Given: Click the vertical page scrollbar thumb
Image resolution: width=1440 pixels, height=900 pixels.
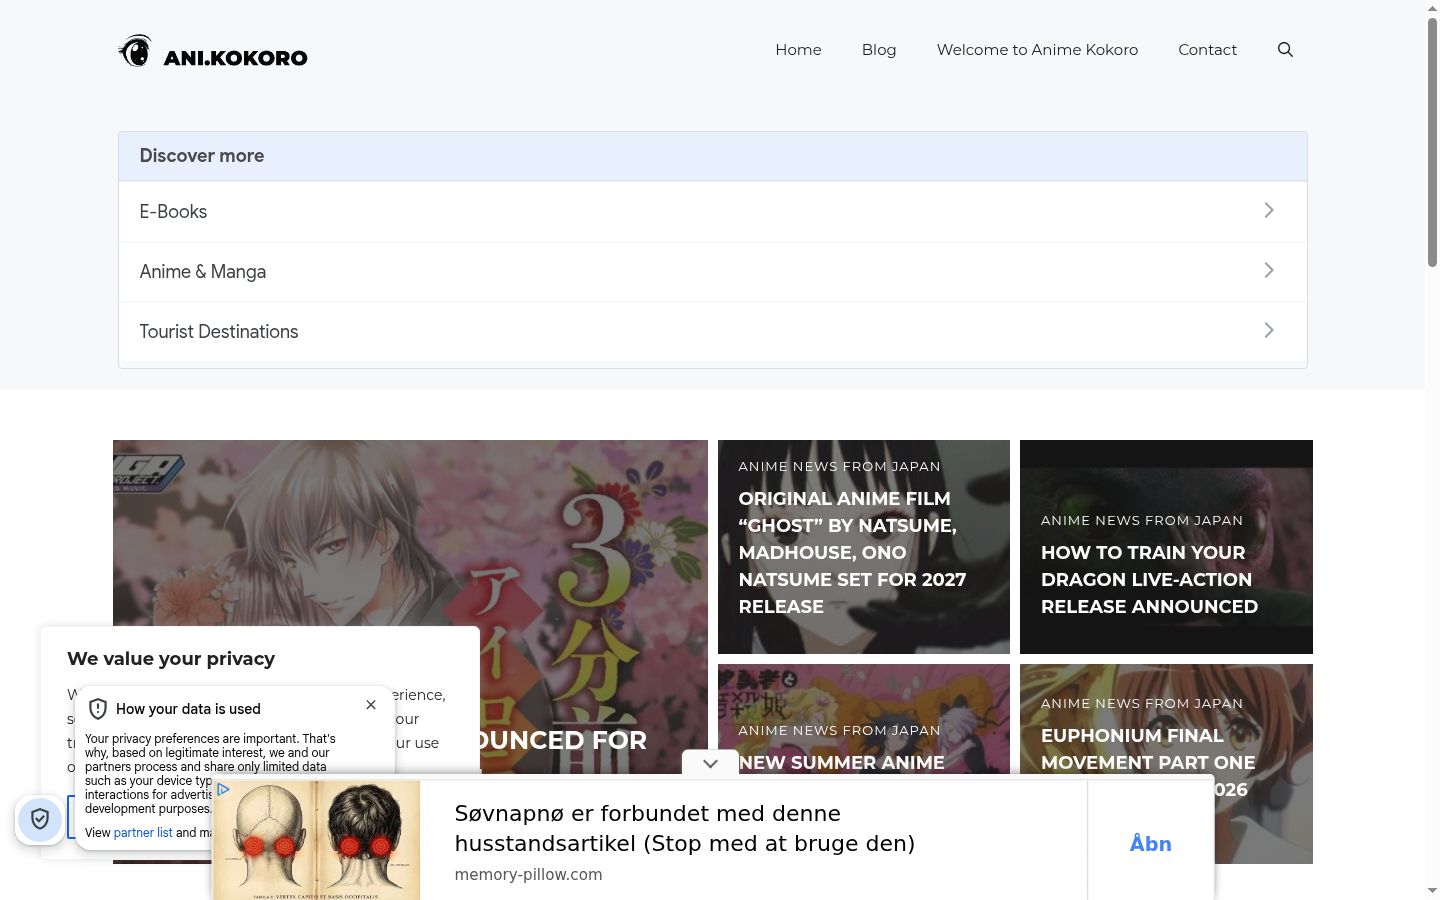Looking at the screenshot, I should point(1432,142).
